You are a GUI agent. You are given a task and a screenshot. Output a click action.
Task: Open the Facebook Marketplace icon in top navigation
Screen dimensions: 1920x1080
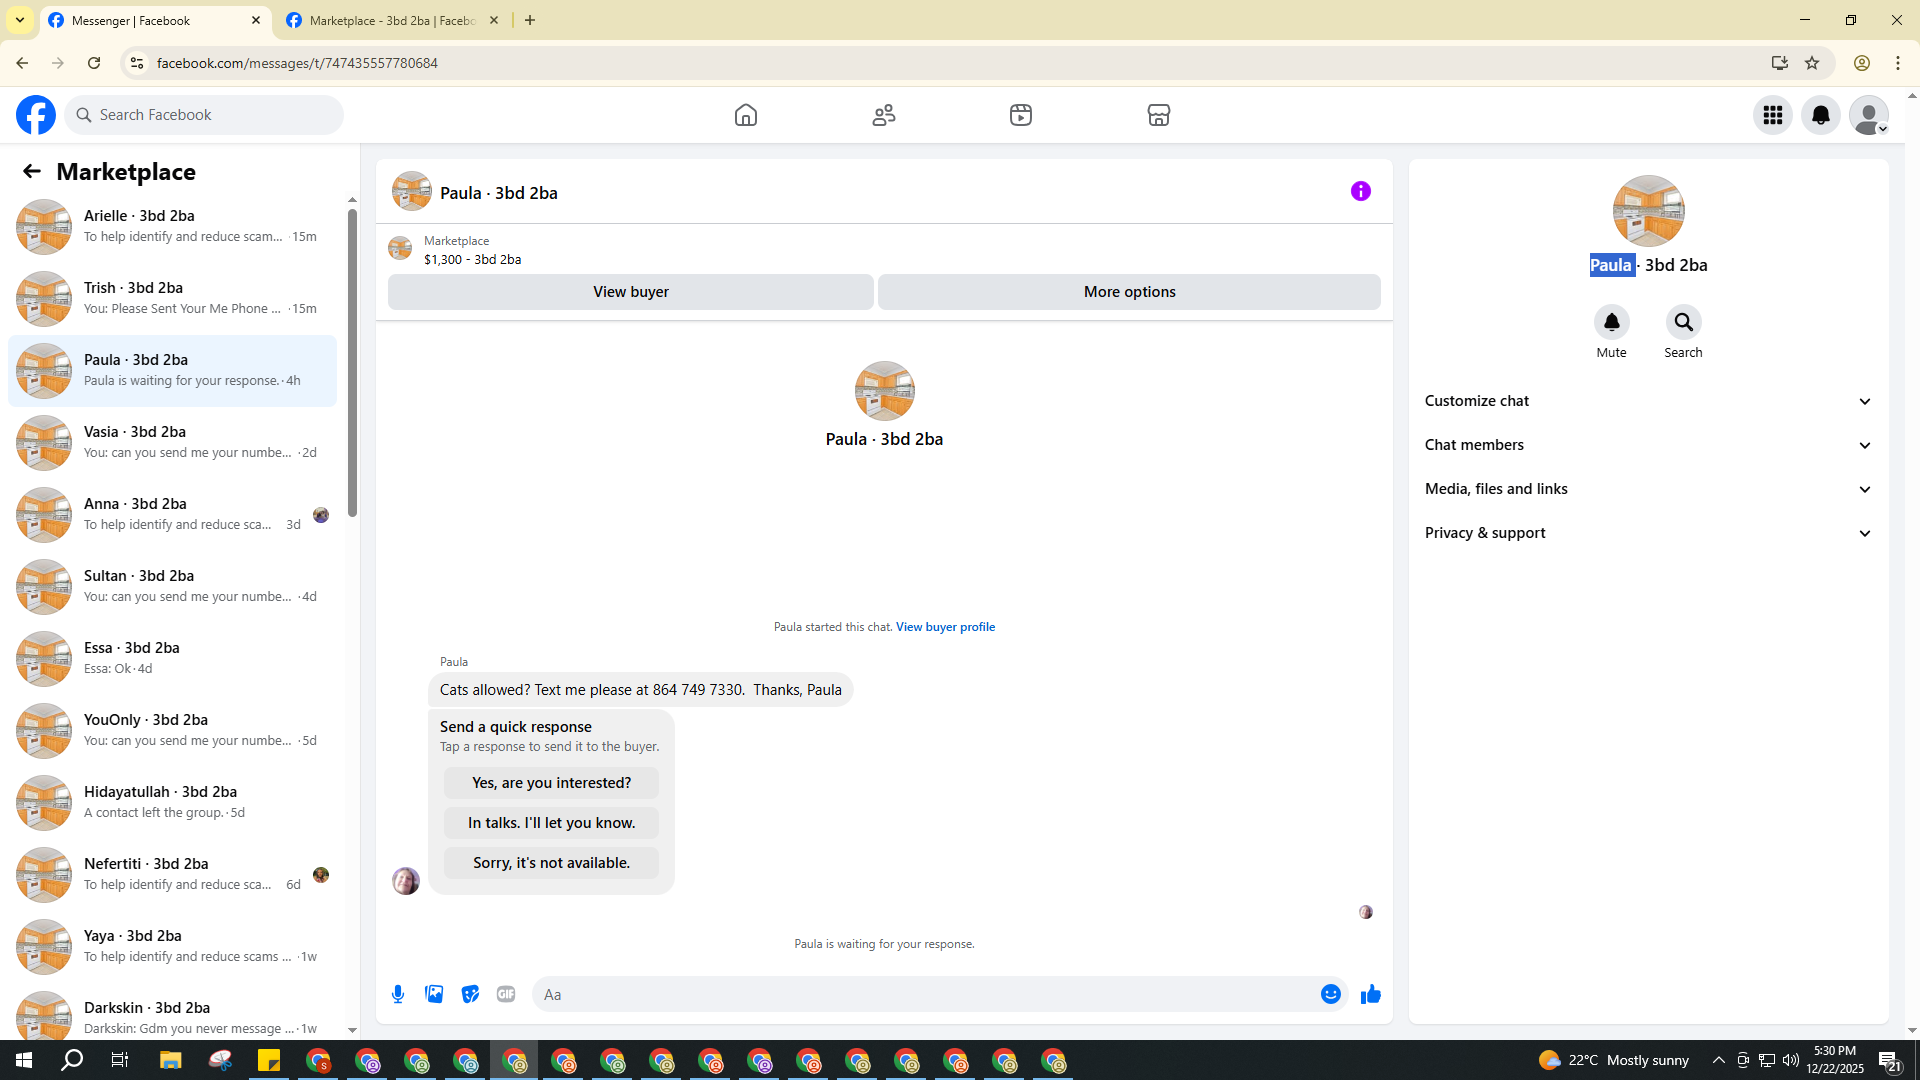point(1158,115)
